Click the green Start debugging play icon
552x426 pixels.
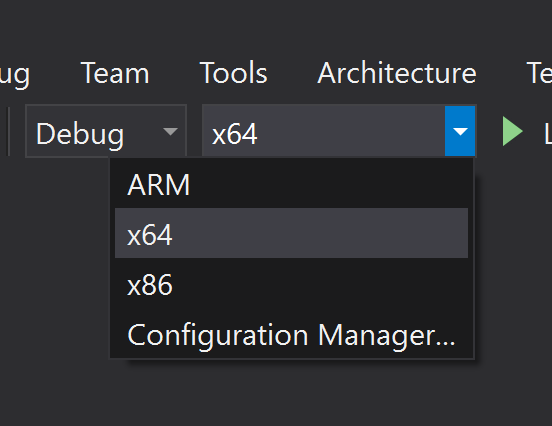point(513,131)
